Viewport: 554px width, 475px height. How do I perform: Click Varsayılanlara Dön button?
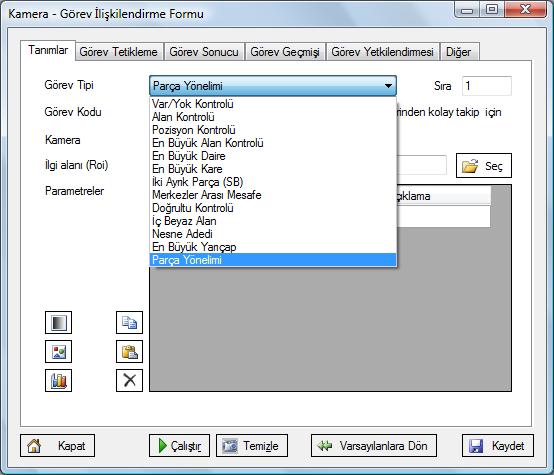coord(374,446)
